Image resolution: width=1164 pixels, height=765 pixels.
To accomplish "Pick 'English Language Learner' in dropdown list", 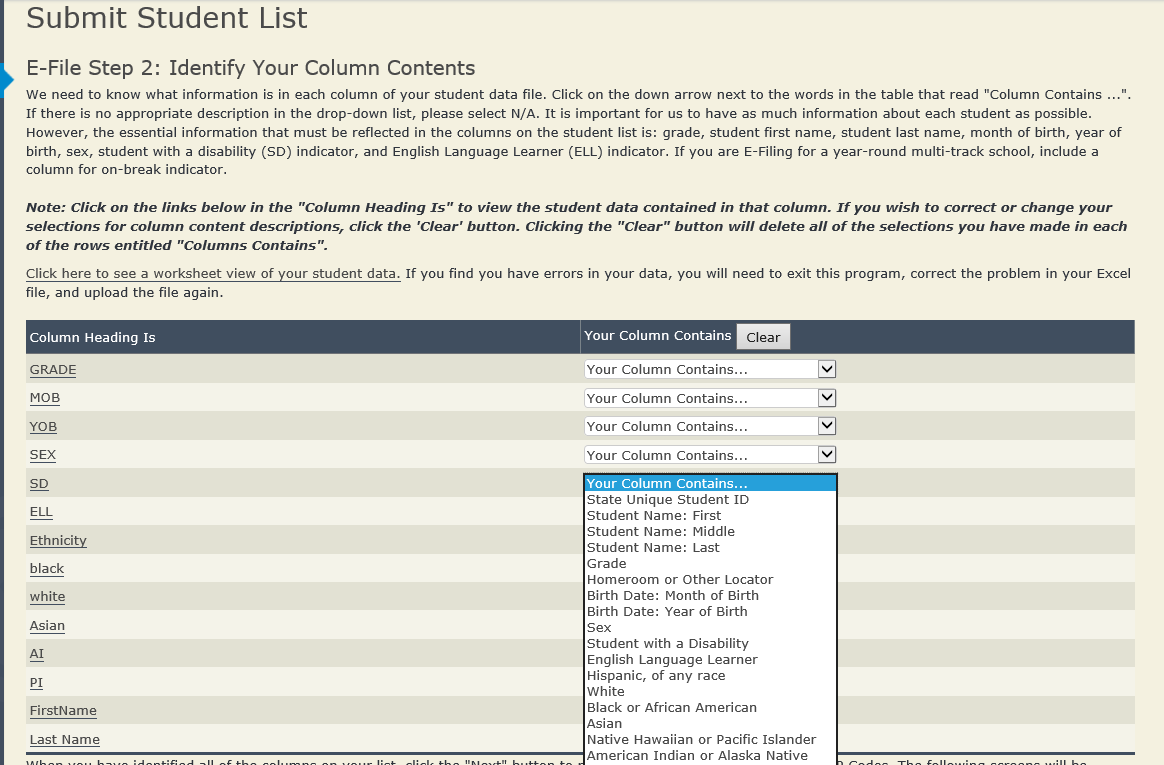I will [672, 660].
